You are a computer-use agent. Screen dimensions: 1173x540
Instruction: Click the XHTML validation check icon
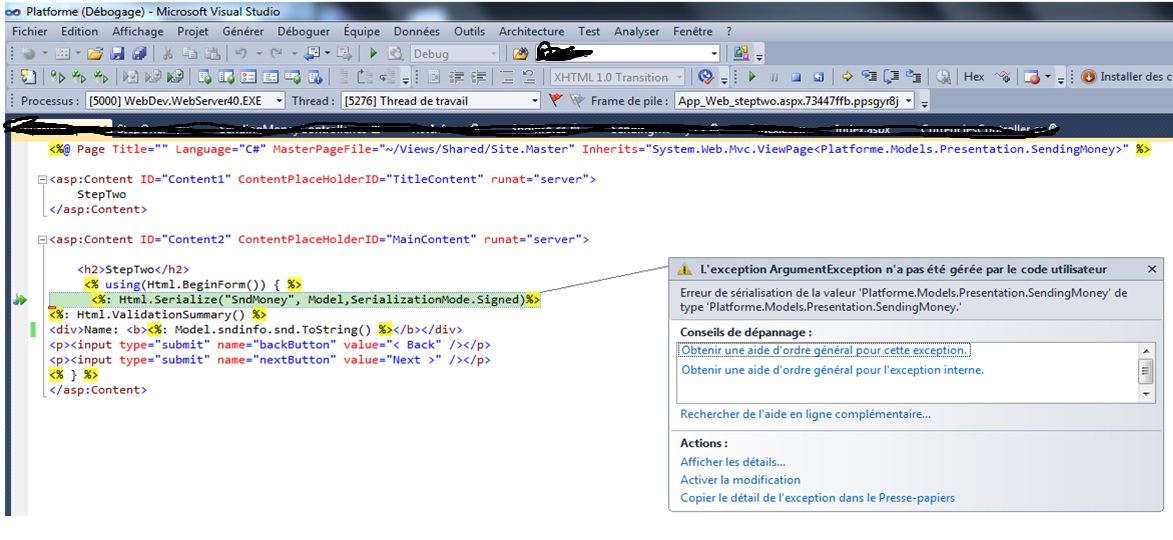[706, 77]
